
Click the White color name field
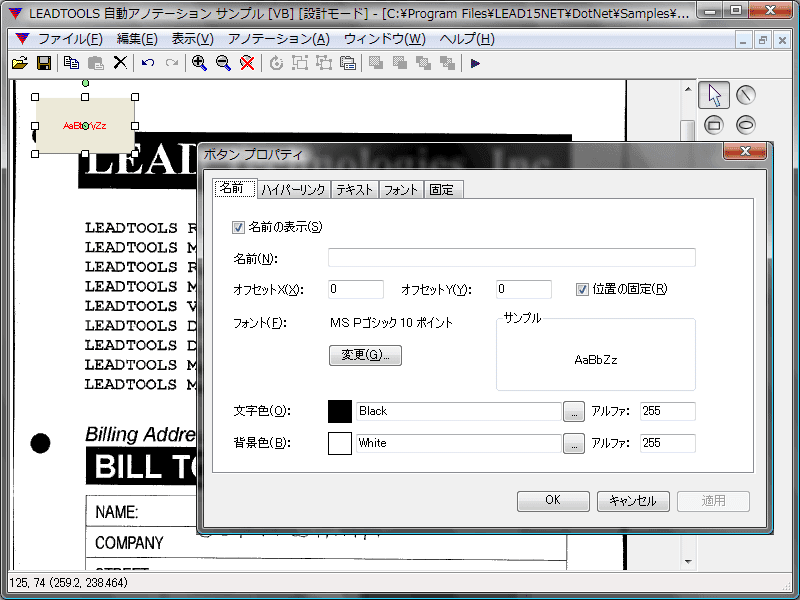tap(459, 443)
